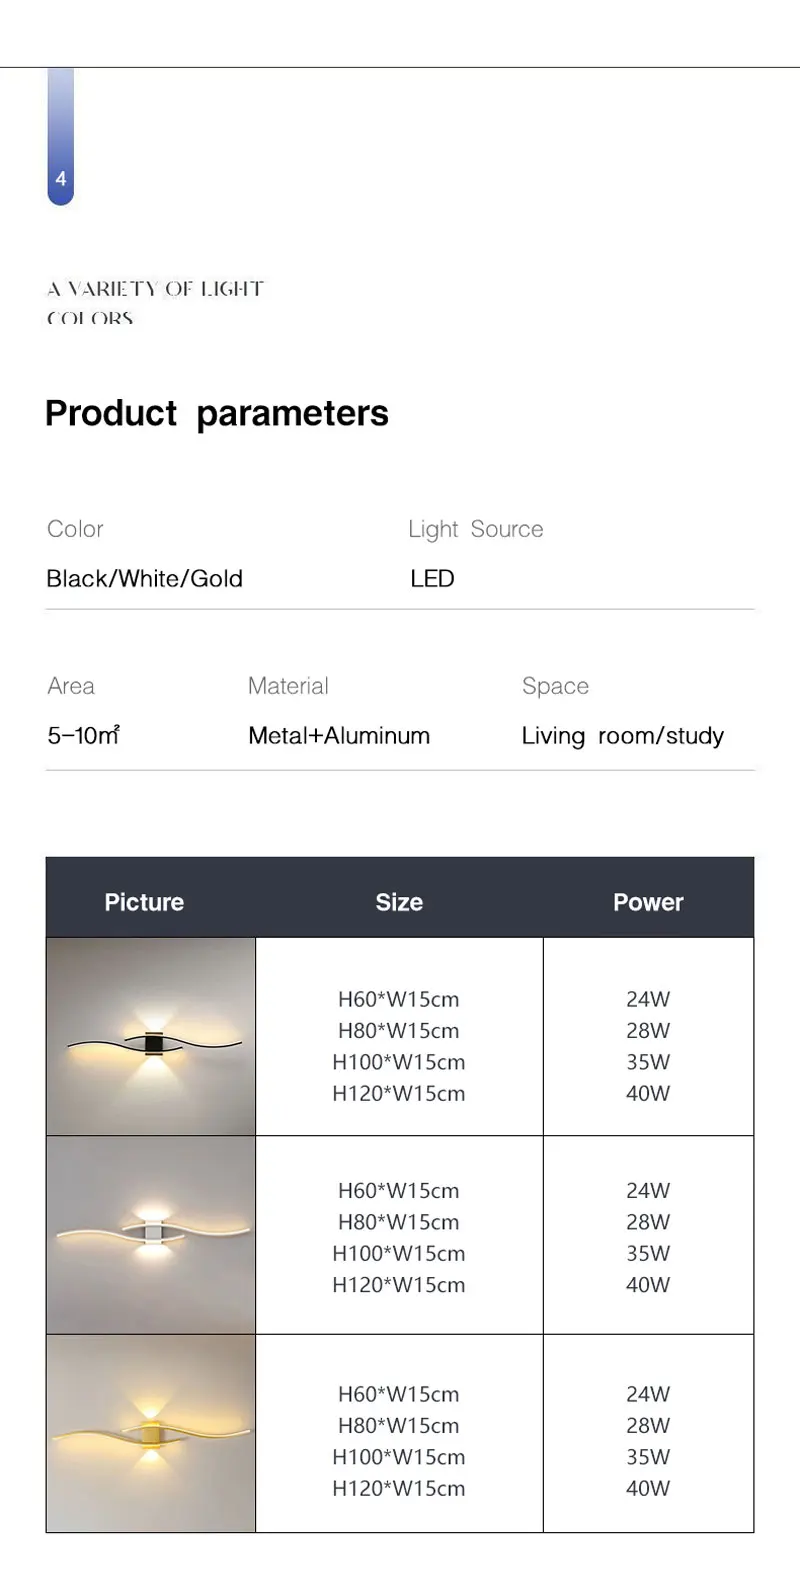Select the gold wave lamp picture

(151, 1433)
